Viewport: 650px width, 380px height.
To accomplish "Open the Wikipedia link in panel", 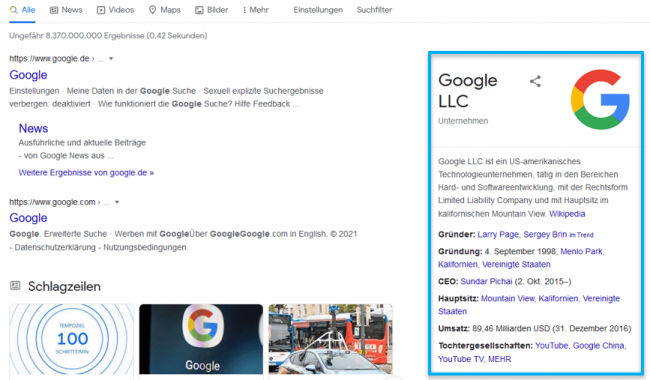I will click(x=567, y=214).
